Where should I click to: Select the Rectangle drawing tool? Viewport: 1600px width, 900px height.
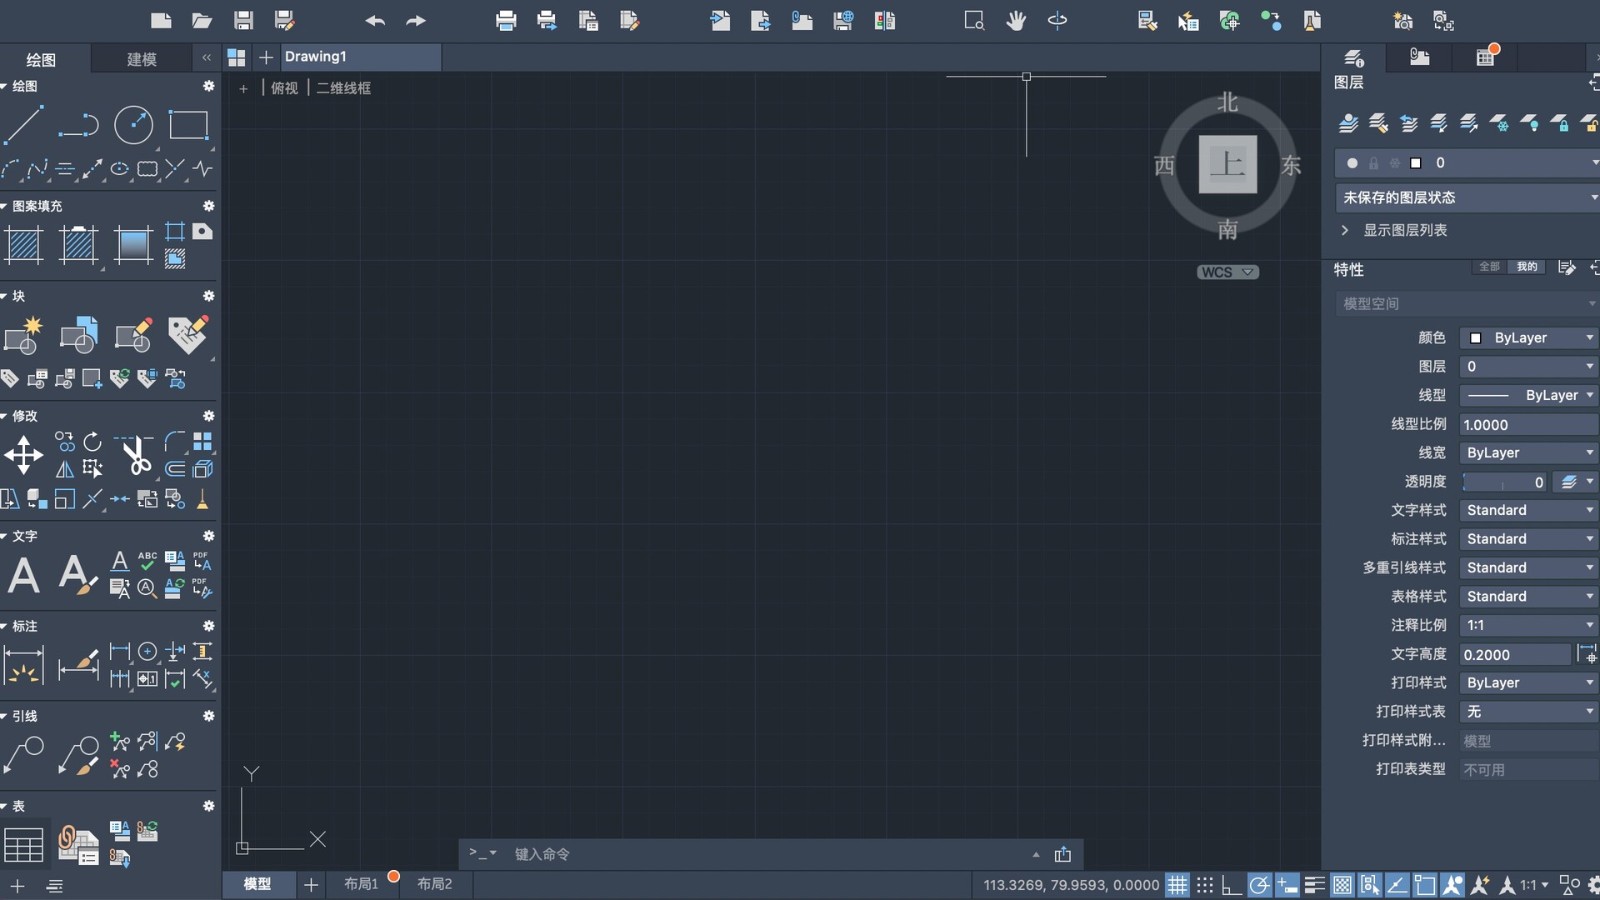click(x=188, y=125)
